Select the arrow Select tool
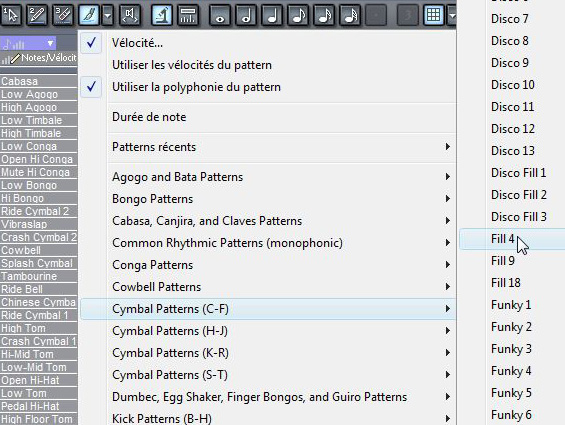The height and width of the screenshot is (425, 565). [x=12, y=15]
